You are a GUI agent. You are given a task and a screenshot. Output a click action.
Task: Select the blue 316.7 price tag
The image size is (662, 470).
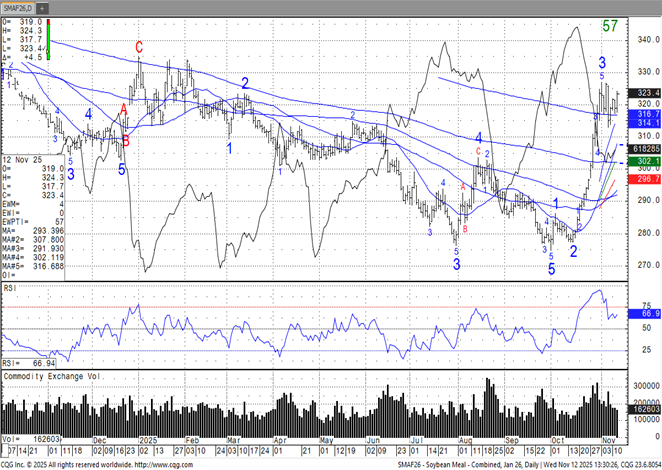coord(645,115)
